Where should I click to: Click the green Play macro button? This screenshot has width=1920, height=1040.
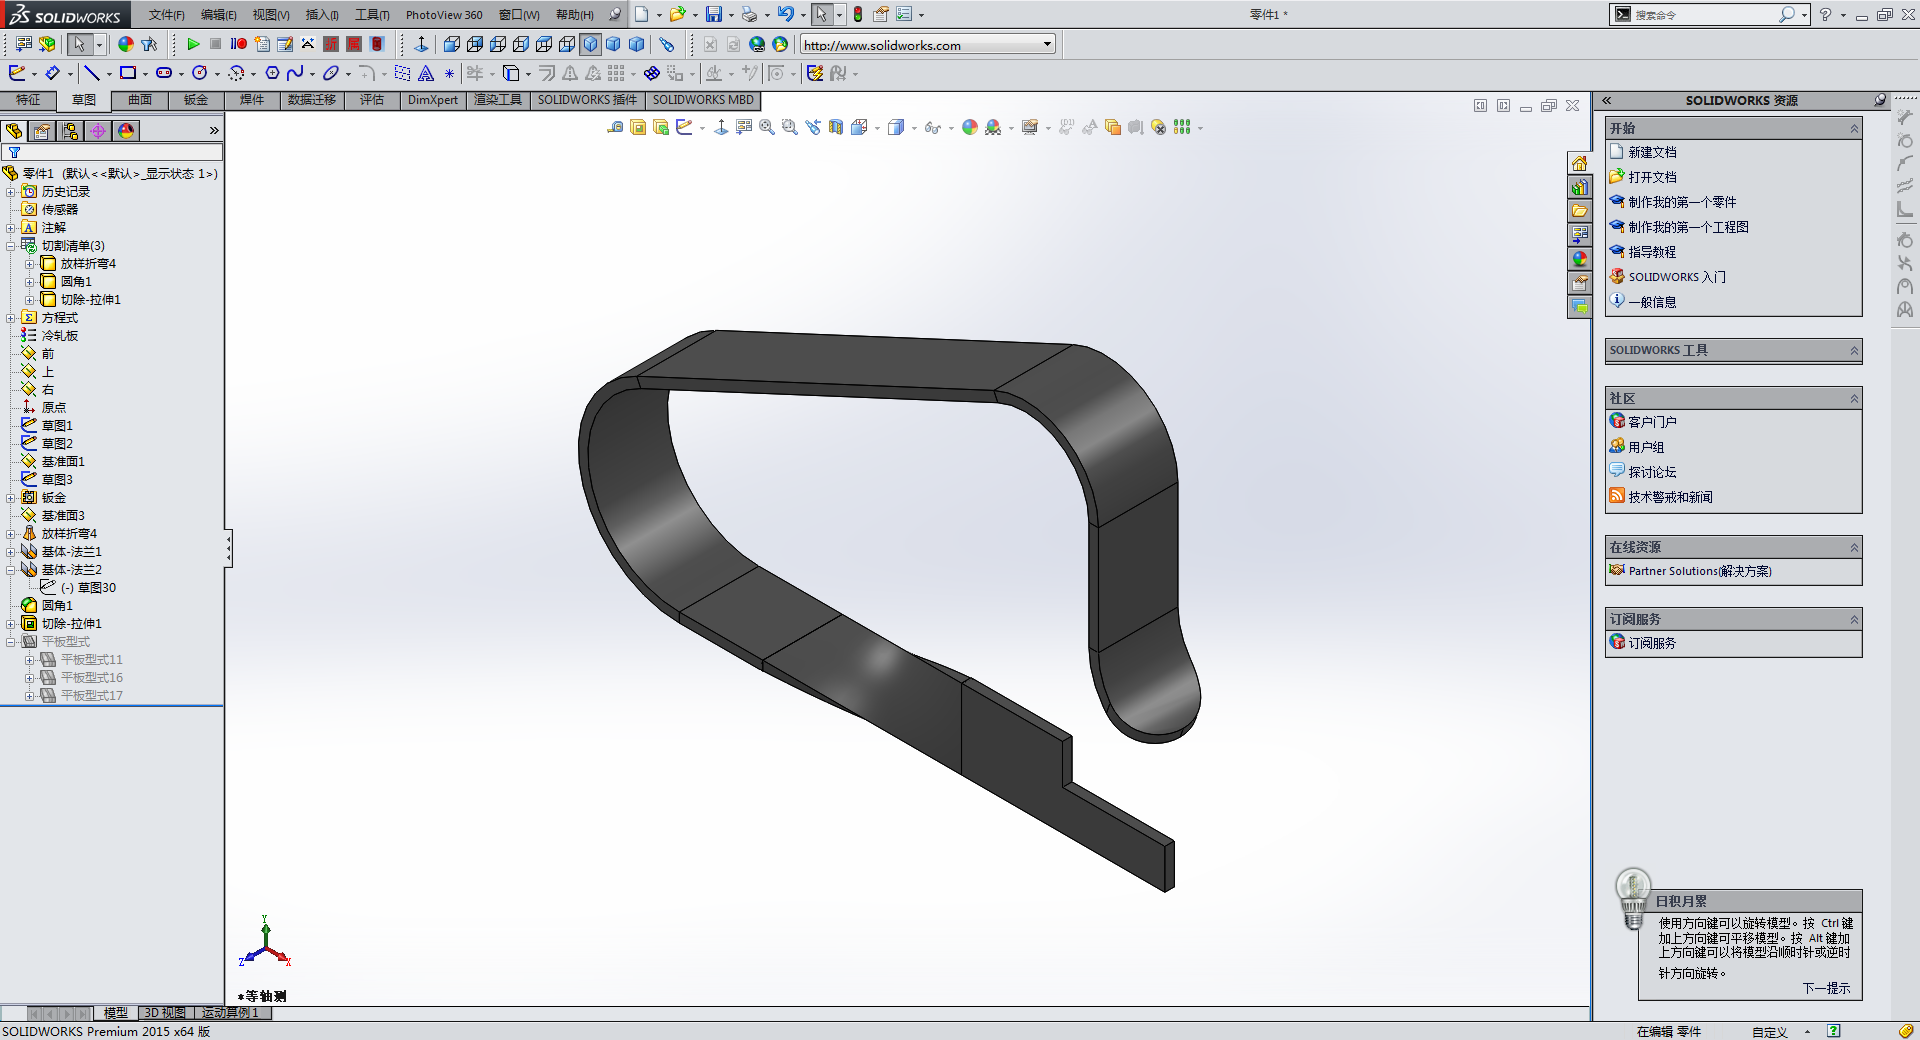tap(193, 44)
